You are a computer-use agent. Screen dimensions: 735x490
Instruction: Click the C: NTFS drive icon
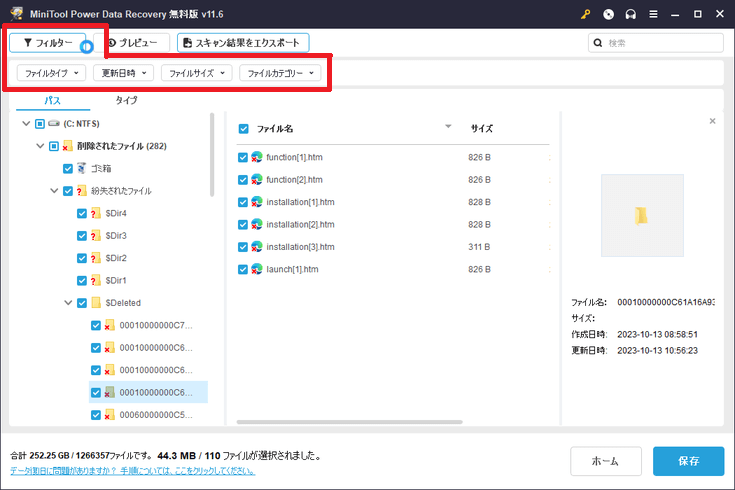click(x=53, y=123)
